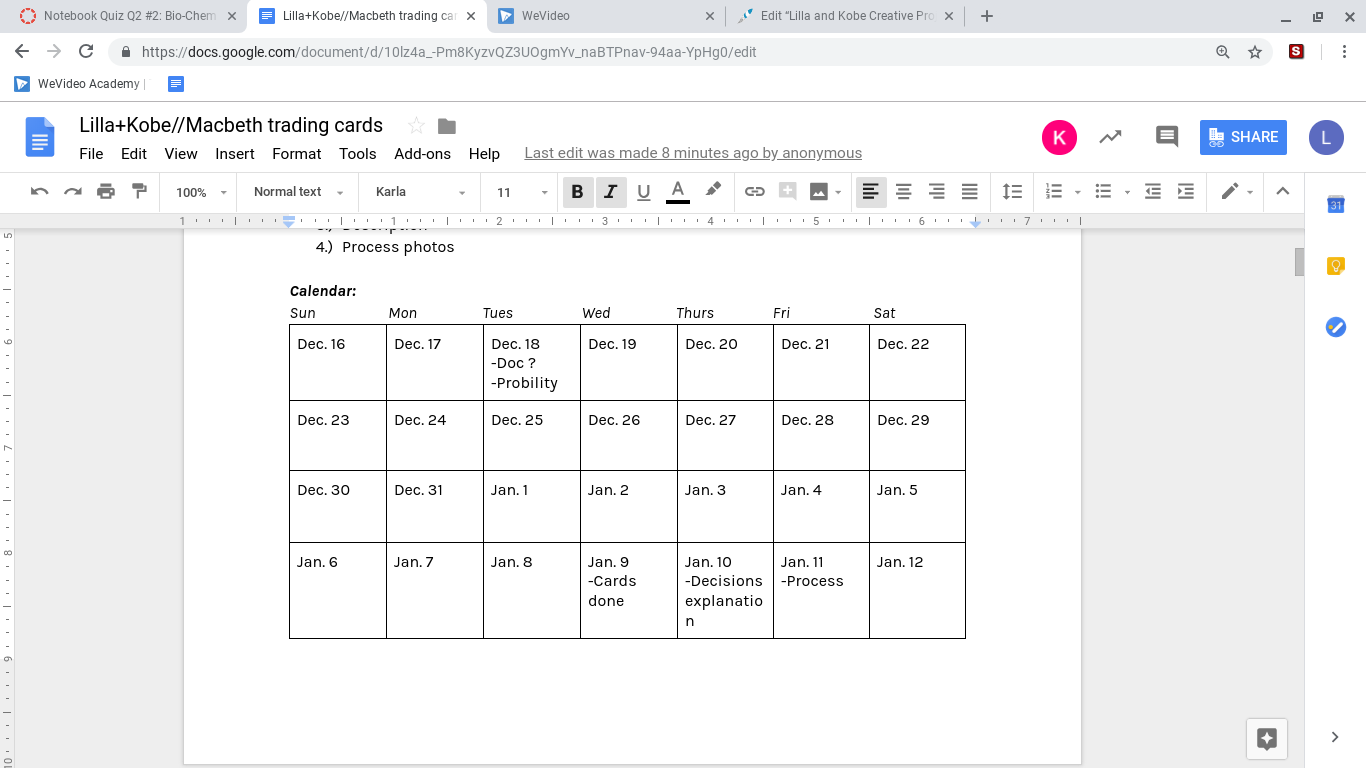Open the Karla font dropdown
This screenshot has height=768, width=1366.
[420, 192]
